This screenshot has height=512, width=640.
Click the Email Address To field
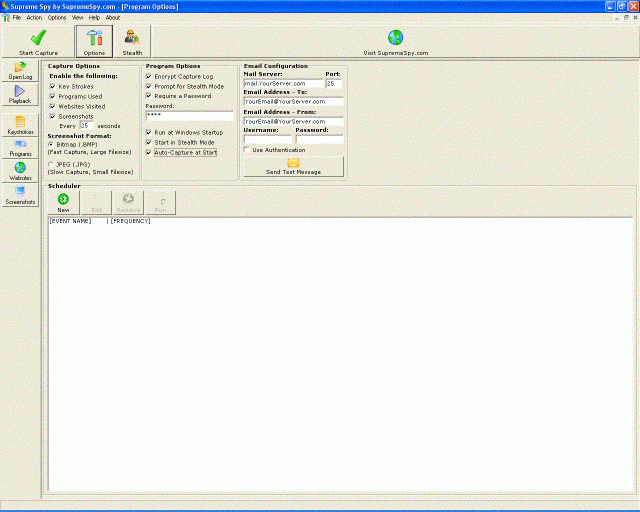(293, 102)
